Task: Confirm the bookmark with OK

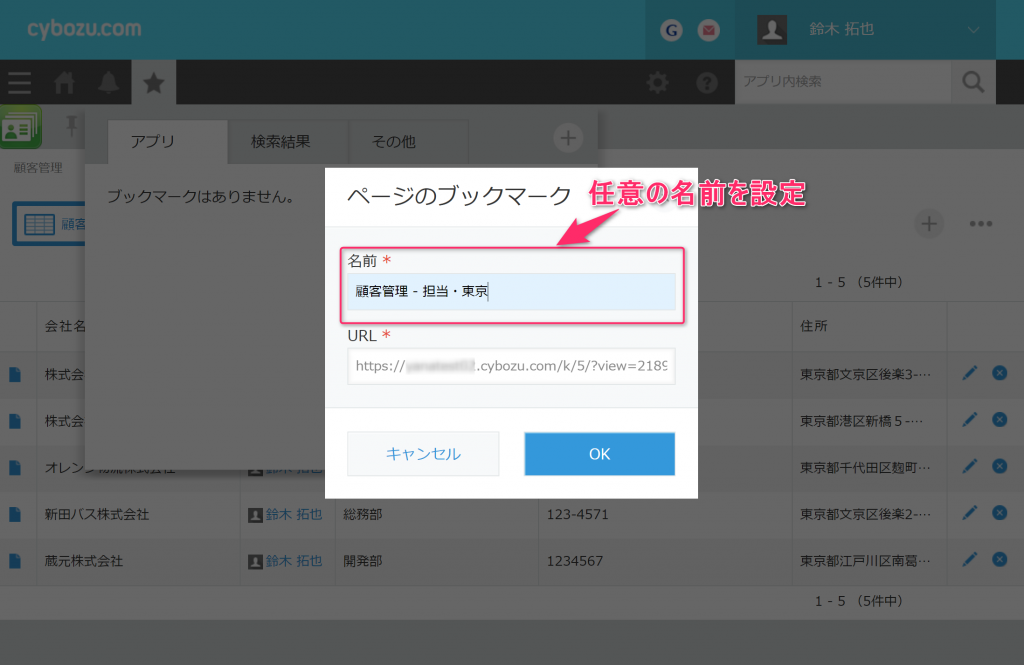Action: (x=600, y=454)
